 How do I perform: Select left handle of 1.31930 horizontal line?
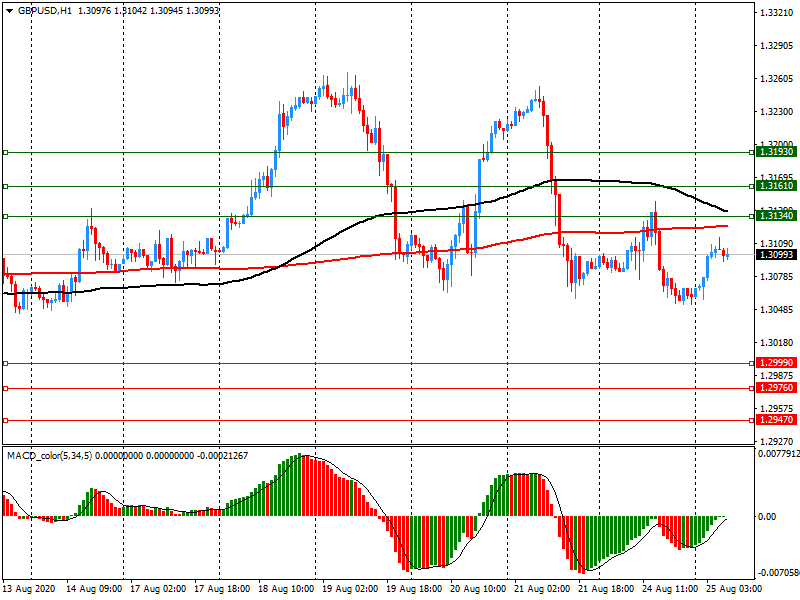(6, 153)
